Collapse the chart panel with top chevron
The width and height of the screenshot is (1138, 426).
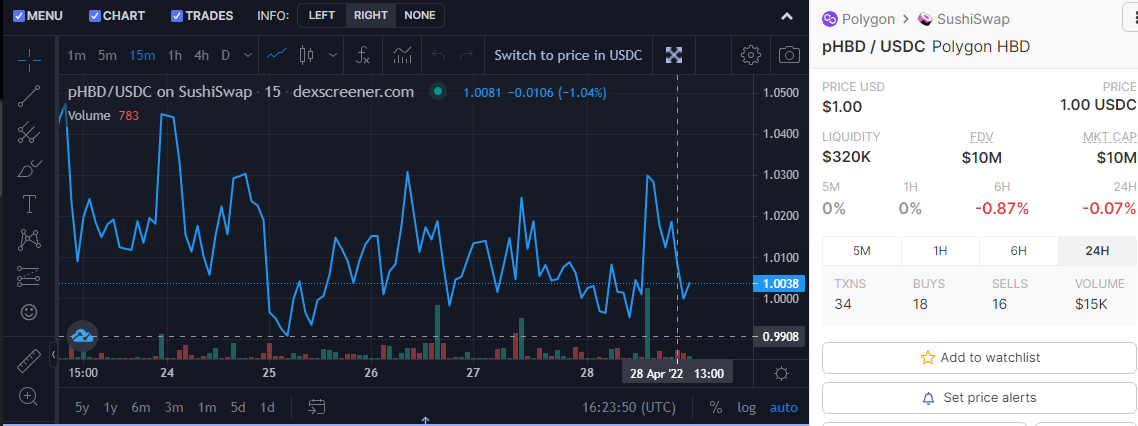pos(787,16)
